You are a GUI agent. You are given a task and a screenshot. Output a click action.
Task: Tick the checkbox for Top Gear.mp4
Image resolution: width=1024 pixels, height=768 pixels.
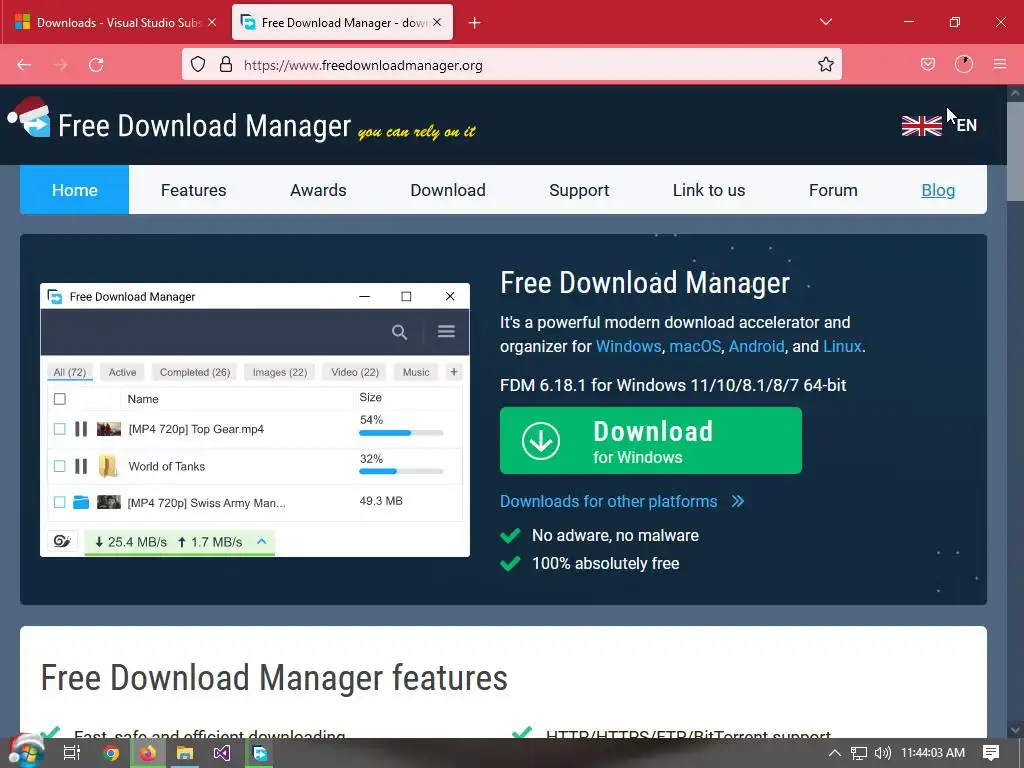pos(59,429)
